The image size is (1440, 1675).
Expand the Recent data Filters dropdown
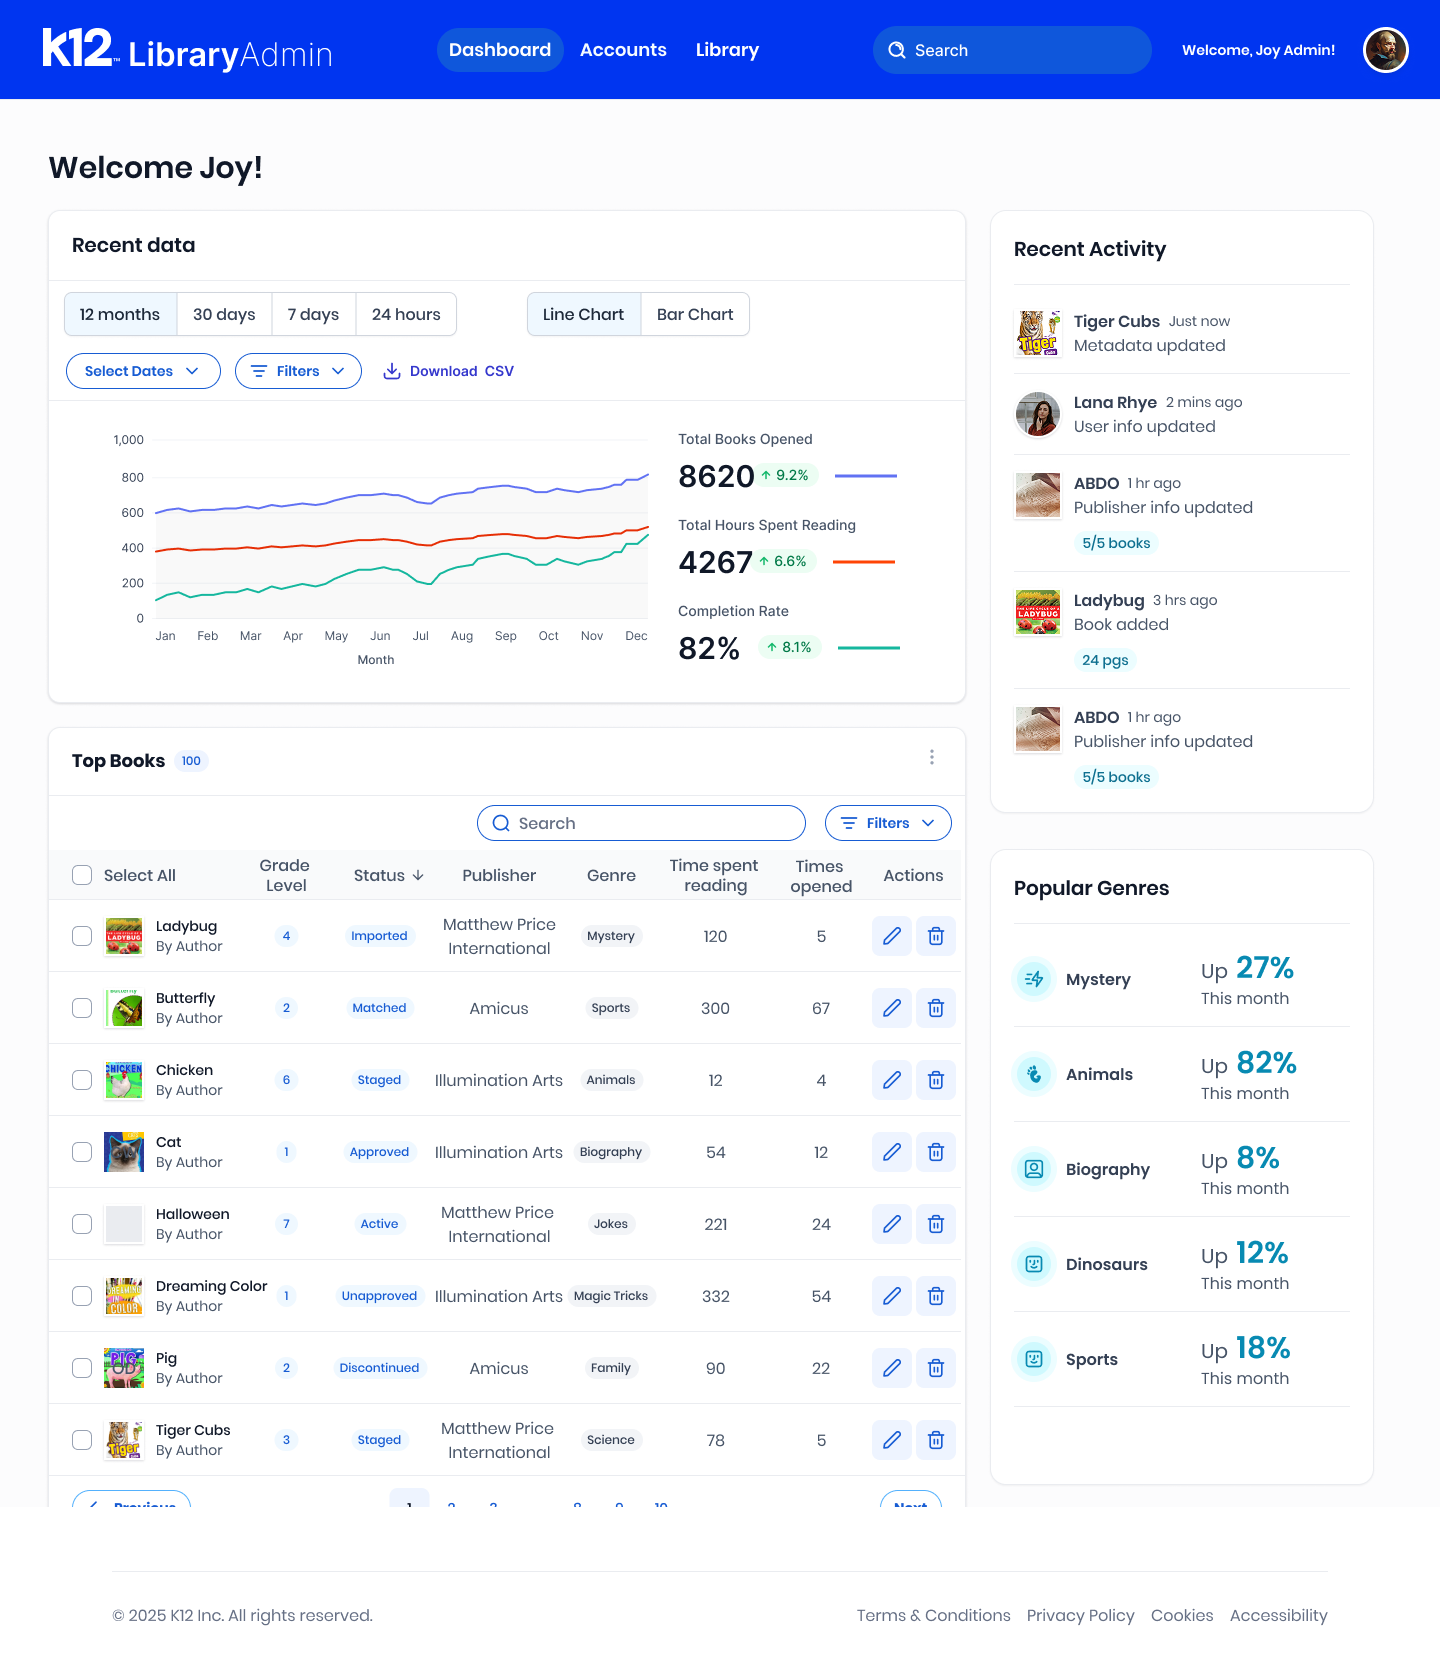(298, 371)
